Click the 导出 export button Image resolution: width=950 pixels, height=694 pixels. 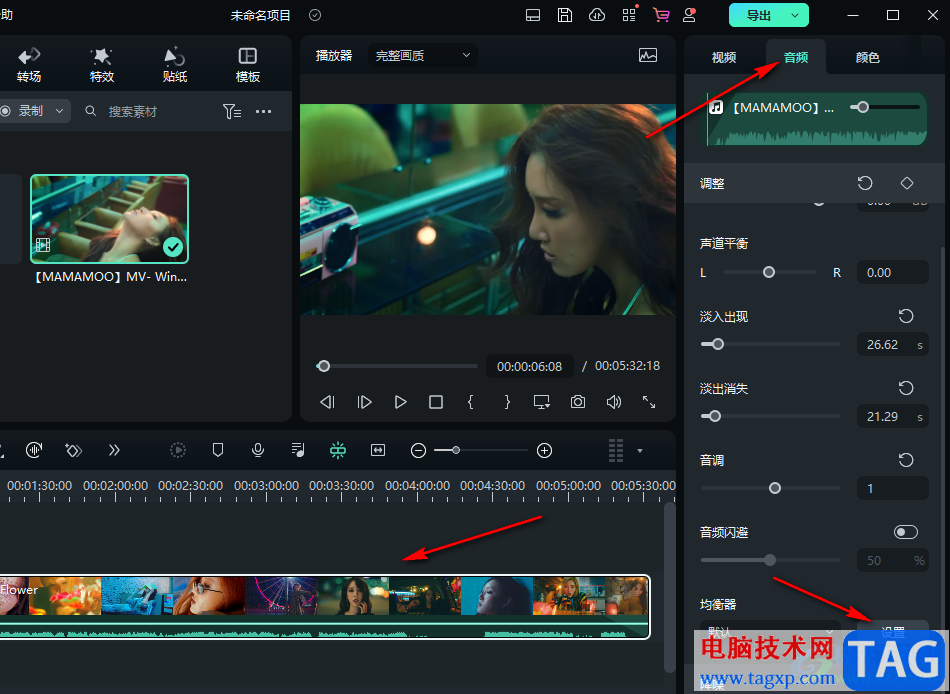759,16
